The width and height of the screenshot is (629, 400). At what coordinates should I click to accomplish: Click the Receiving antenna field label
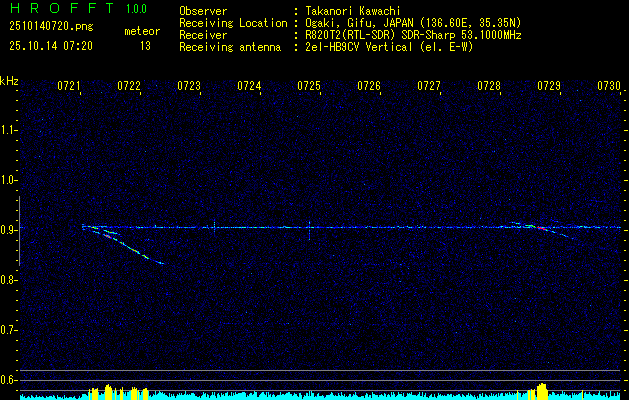(x=230, y=47)
